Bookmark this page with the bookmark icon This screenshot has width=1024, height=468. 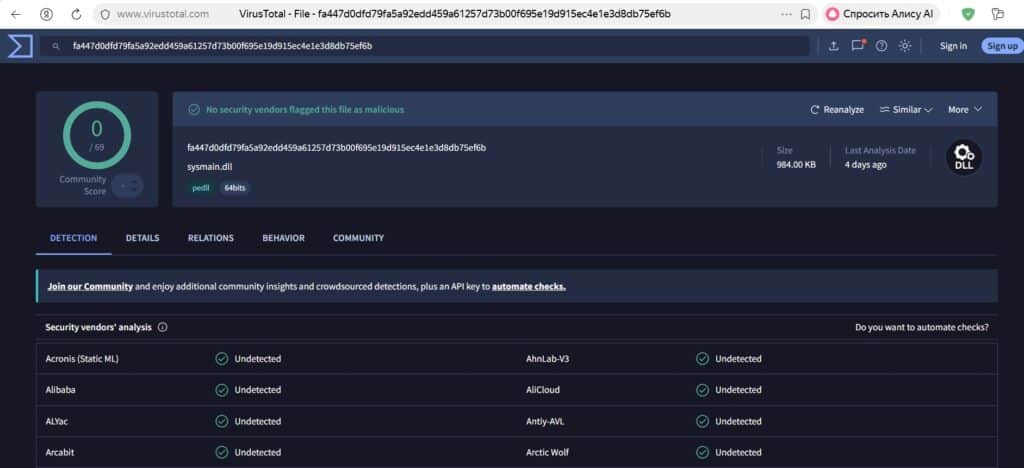(x=806, y=14)
